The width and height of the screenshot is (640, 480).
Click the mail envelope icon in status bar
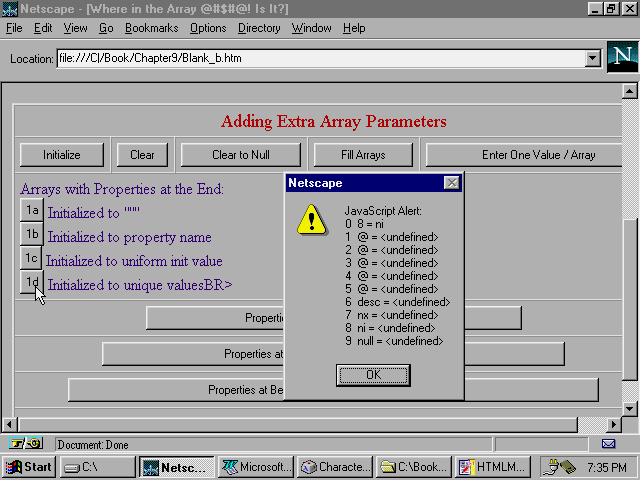tap(608, 443)
